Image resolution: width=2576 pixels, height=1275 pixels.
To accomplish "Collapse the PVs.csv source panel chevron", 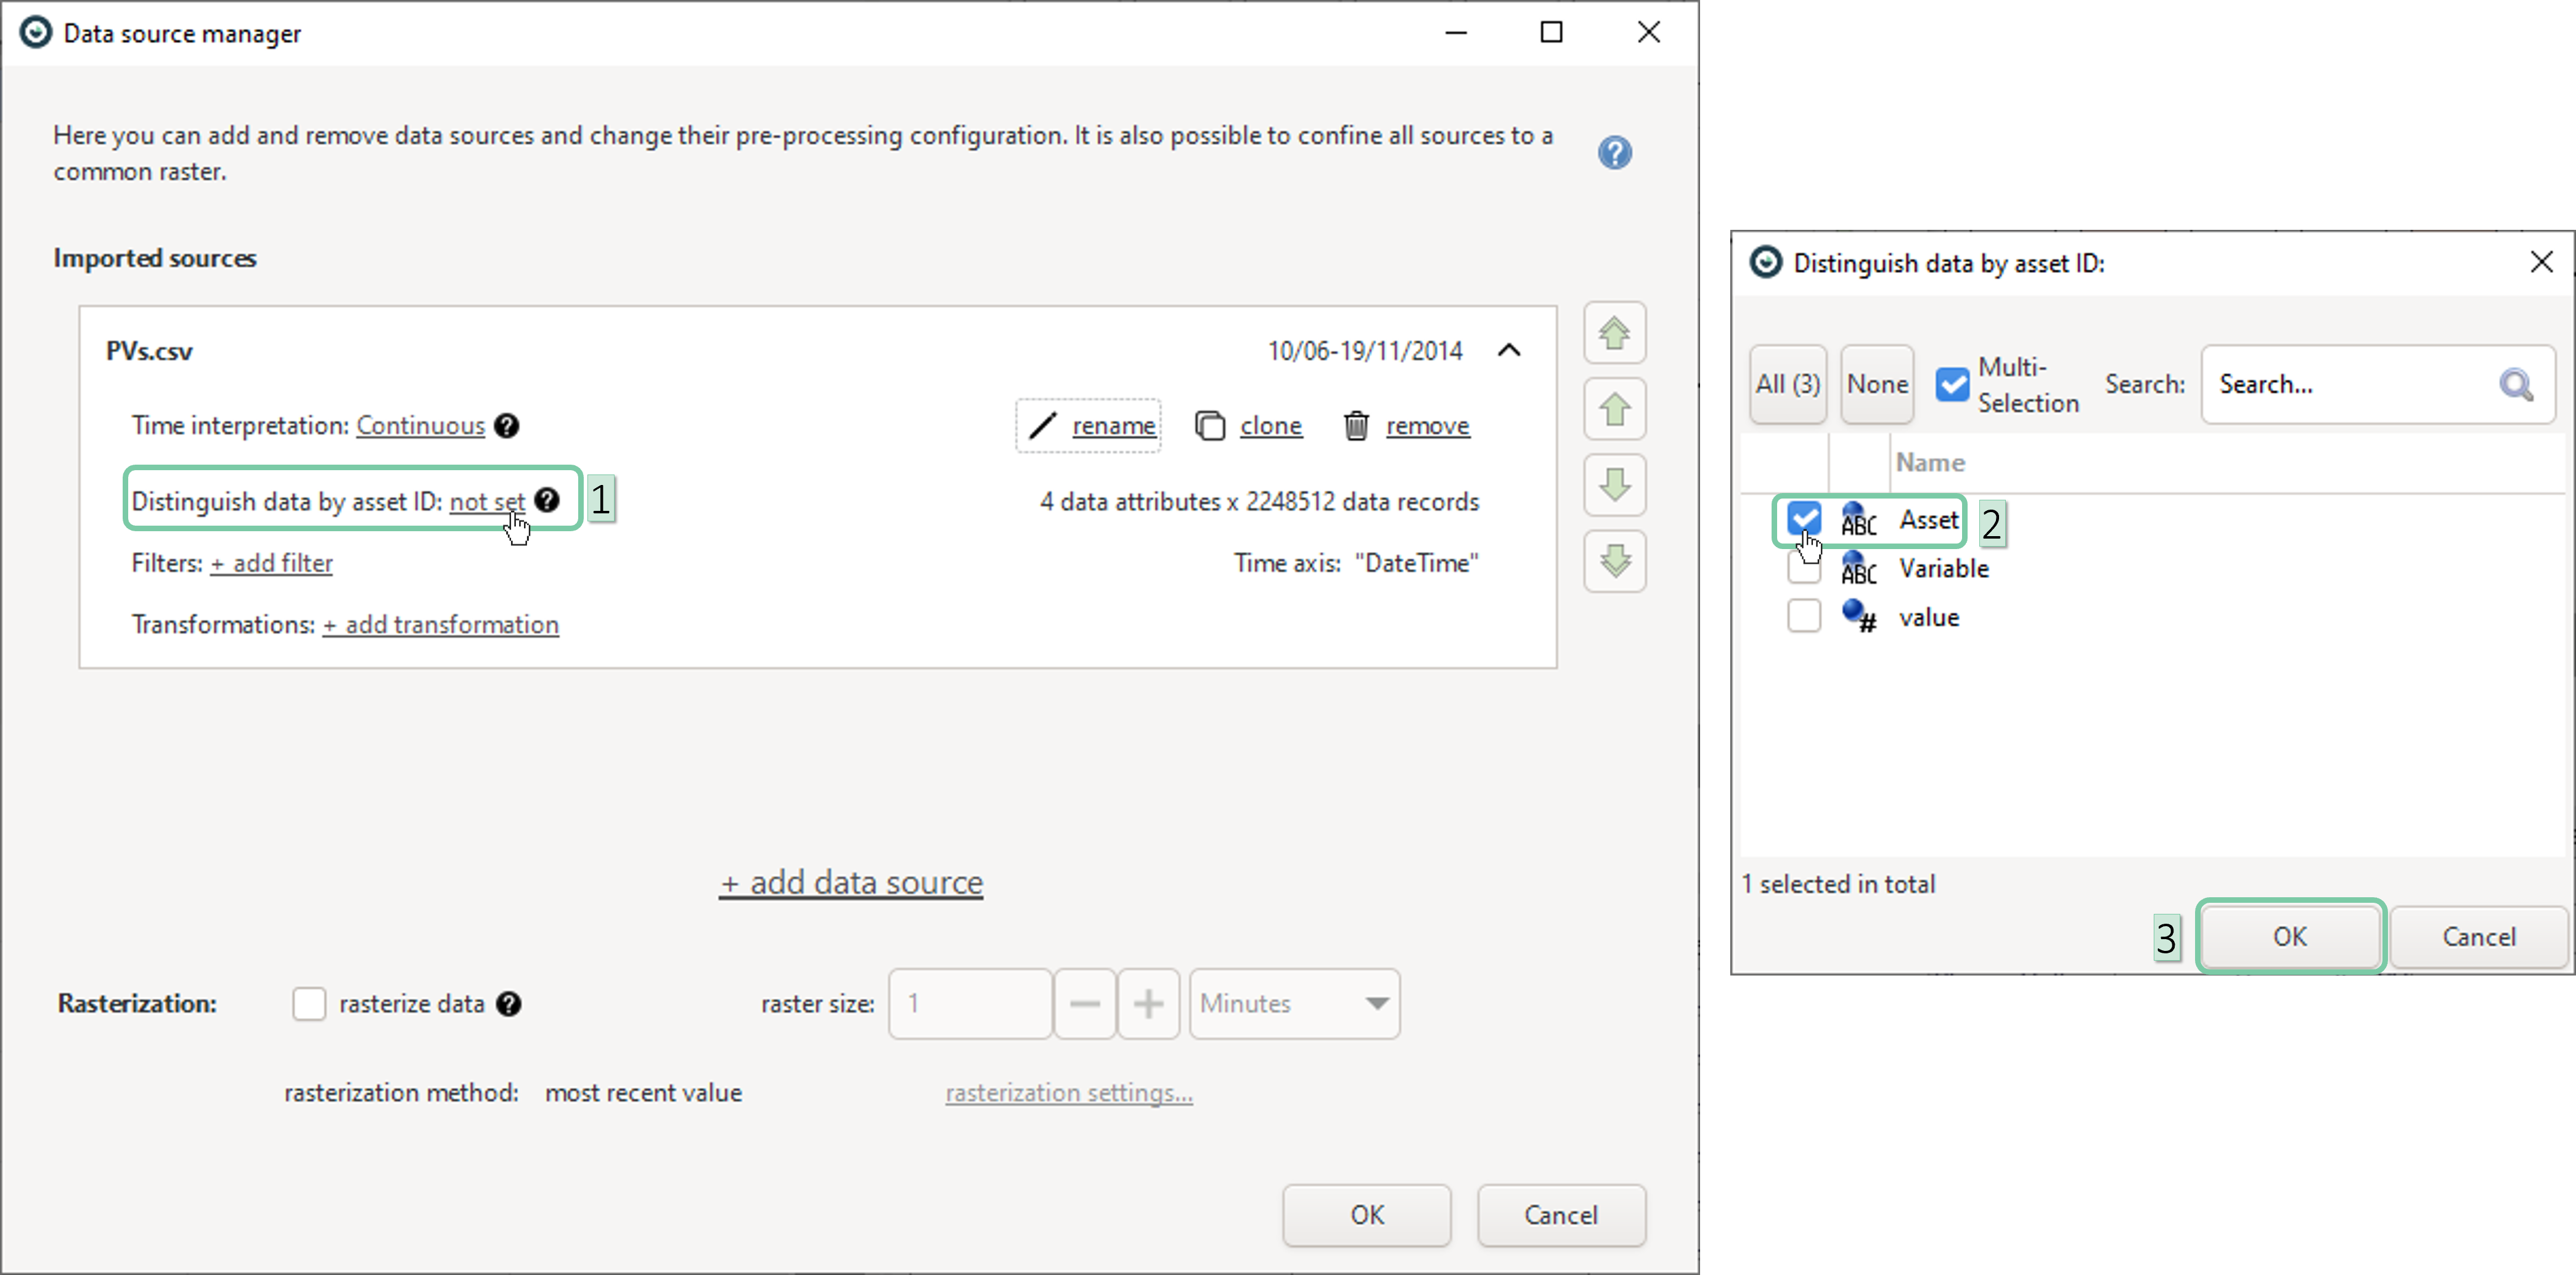I will tap(1509, 350).
